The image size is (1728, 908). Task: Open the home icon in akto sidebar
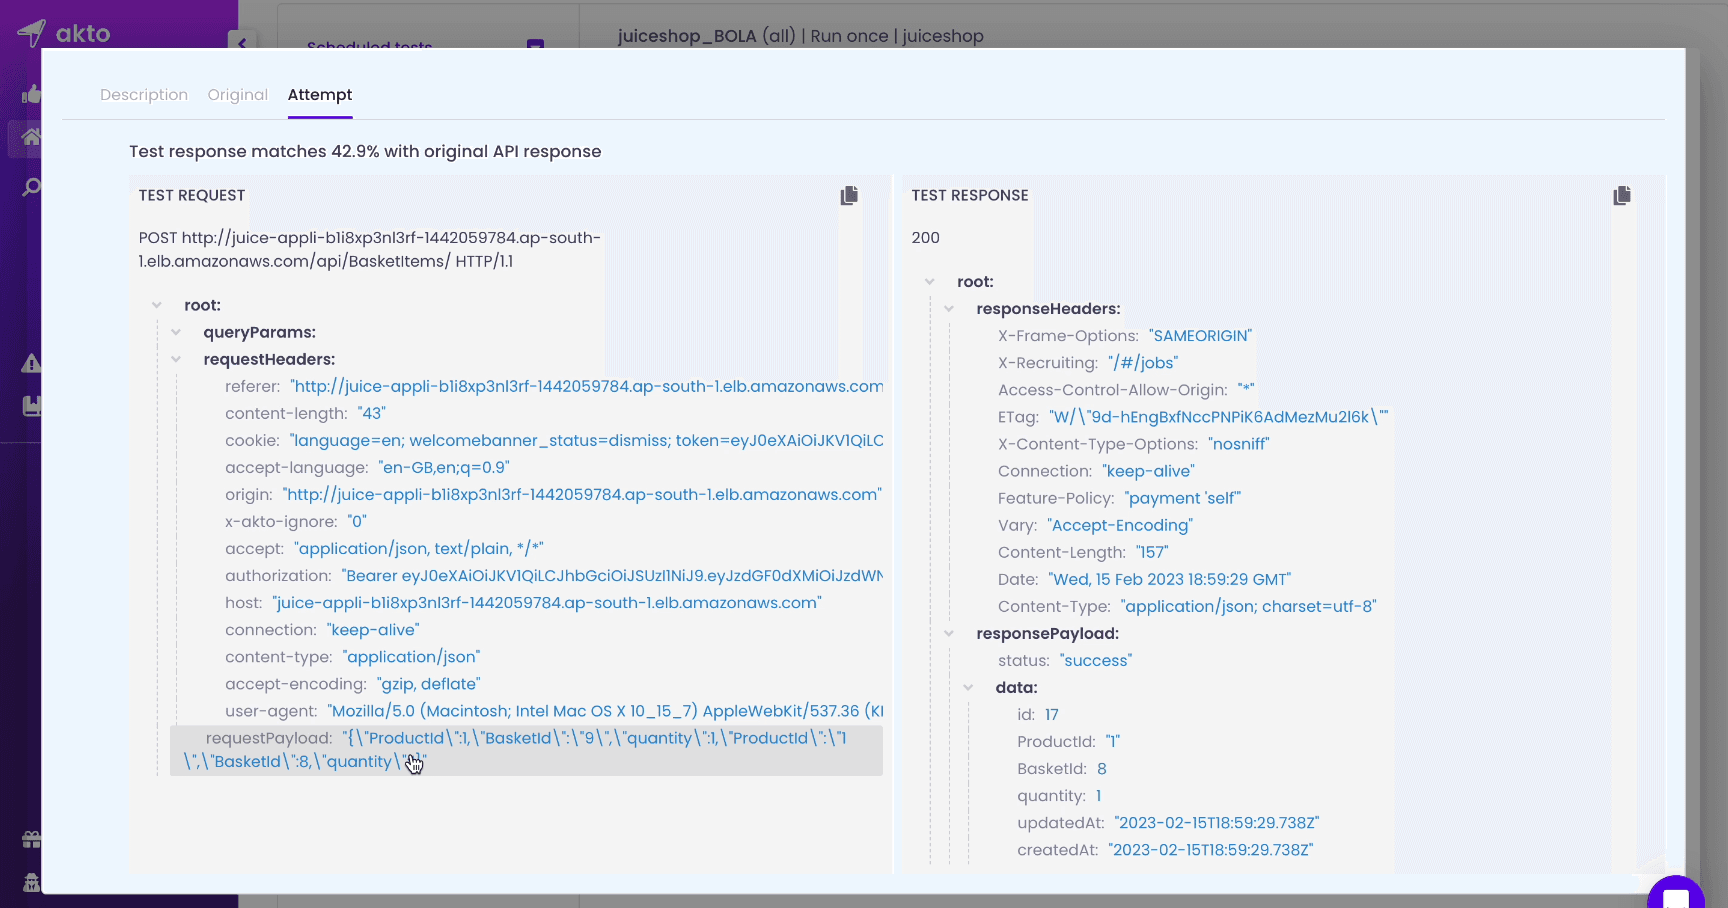point(31,137)
